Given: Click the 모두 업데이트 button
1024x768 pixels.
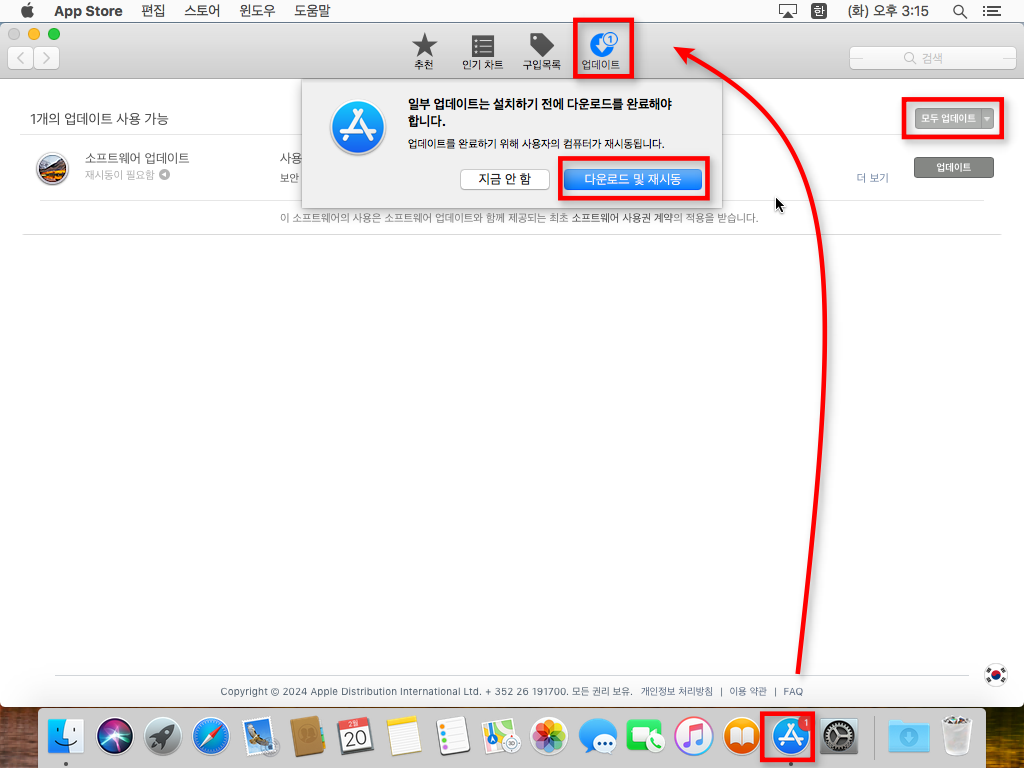Looking at the screenshot, I should point(948,118).
